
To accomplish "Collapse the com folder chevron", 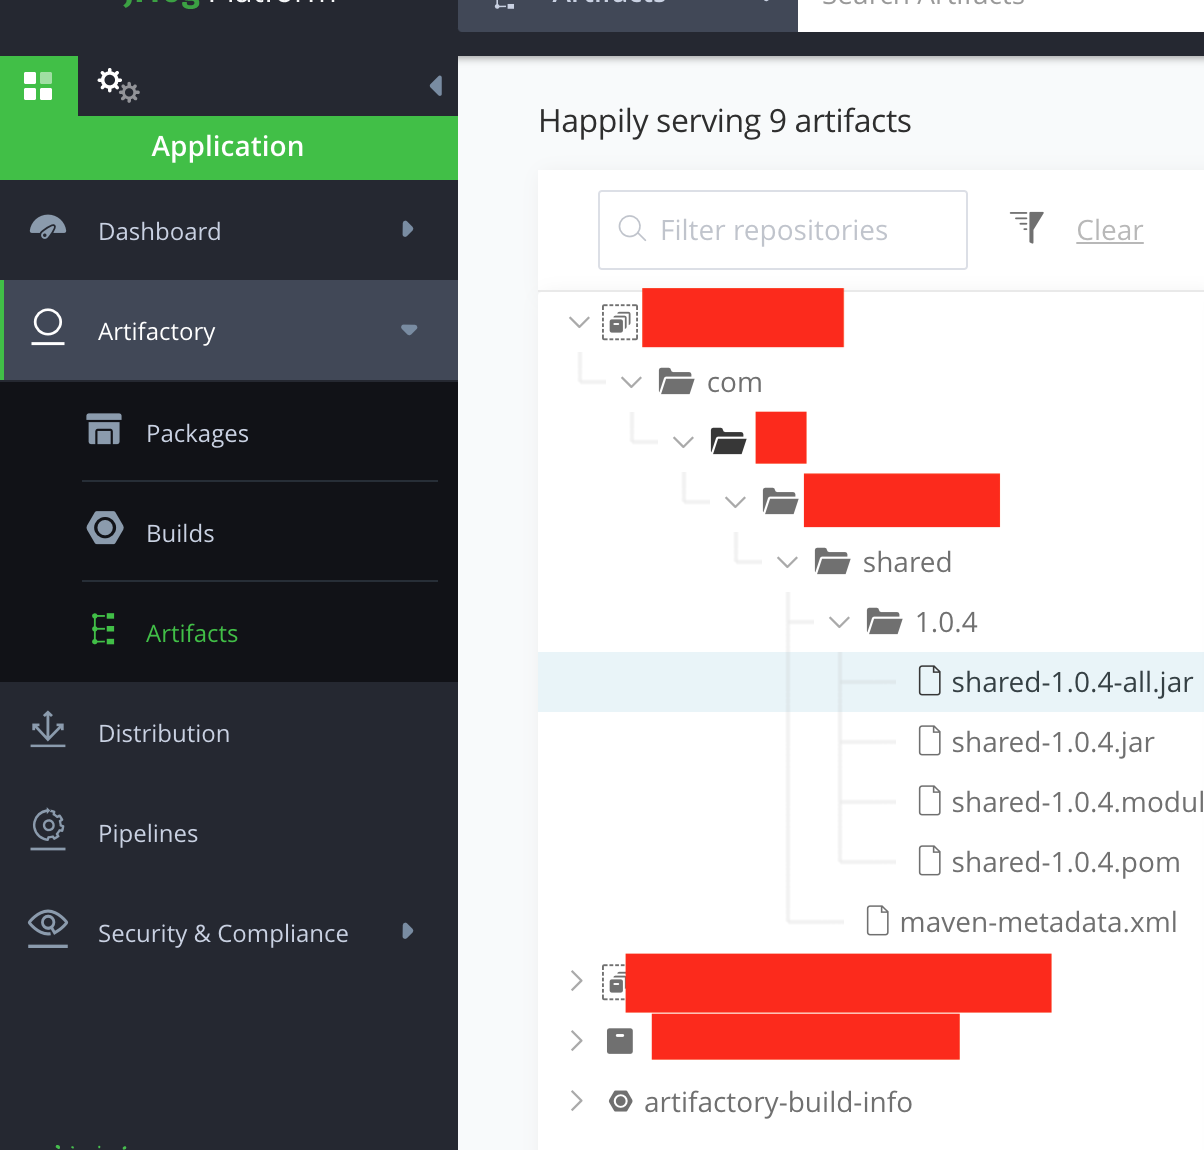I will (631, 382).
